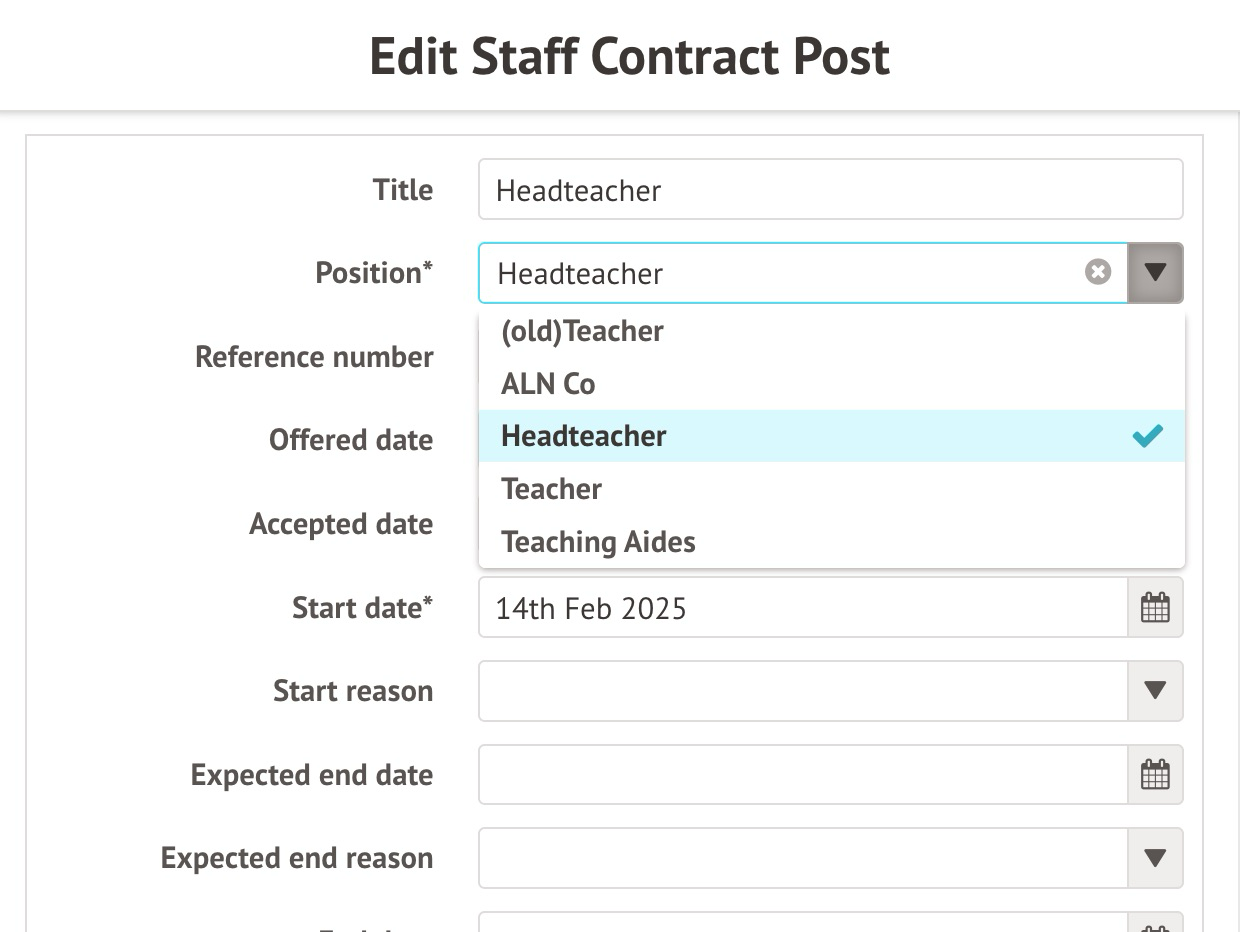Click the Title field label
This screenshot has height=932, width=1240.
coord(402,190)
